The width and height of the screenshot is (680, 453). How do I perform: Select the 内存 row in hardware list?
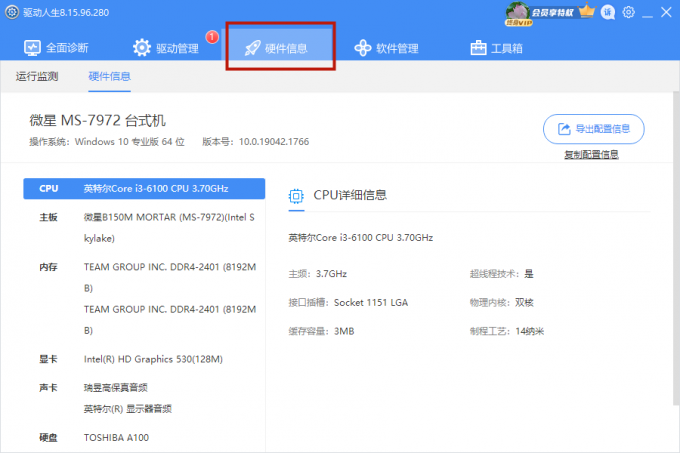pos(144,299)
